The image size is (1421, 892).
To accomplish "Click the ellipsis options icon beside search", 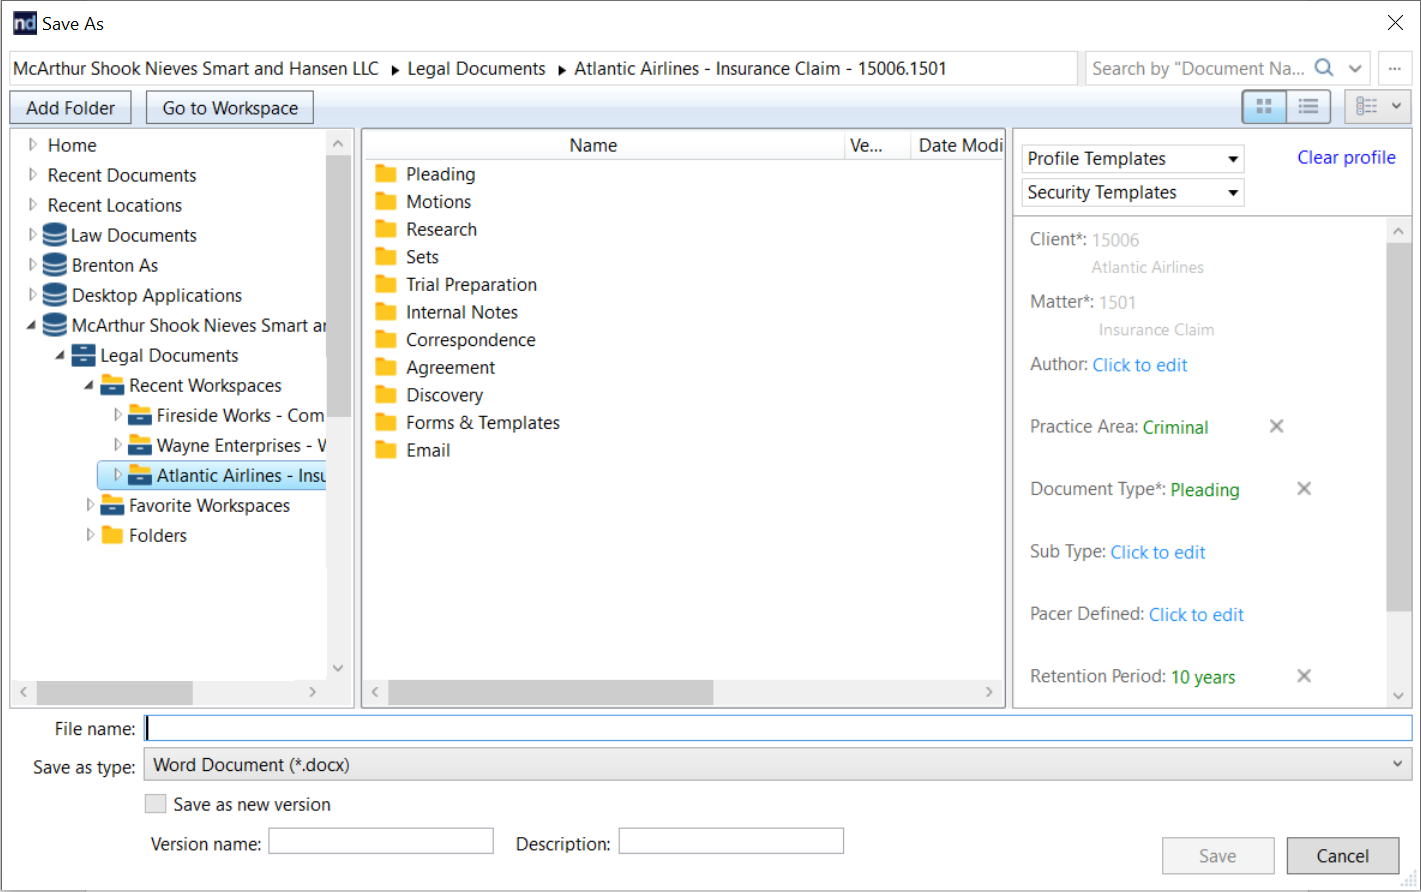I will [x=1397, y=68].
